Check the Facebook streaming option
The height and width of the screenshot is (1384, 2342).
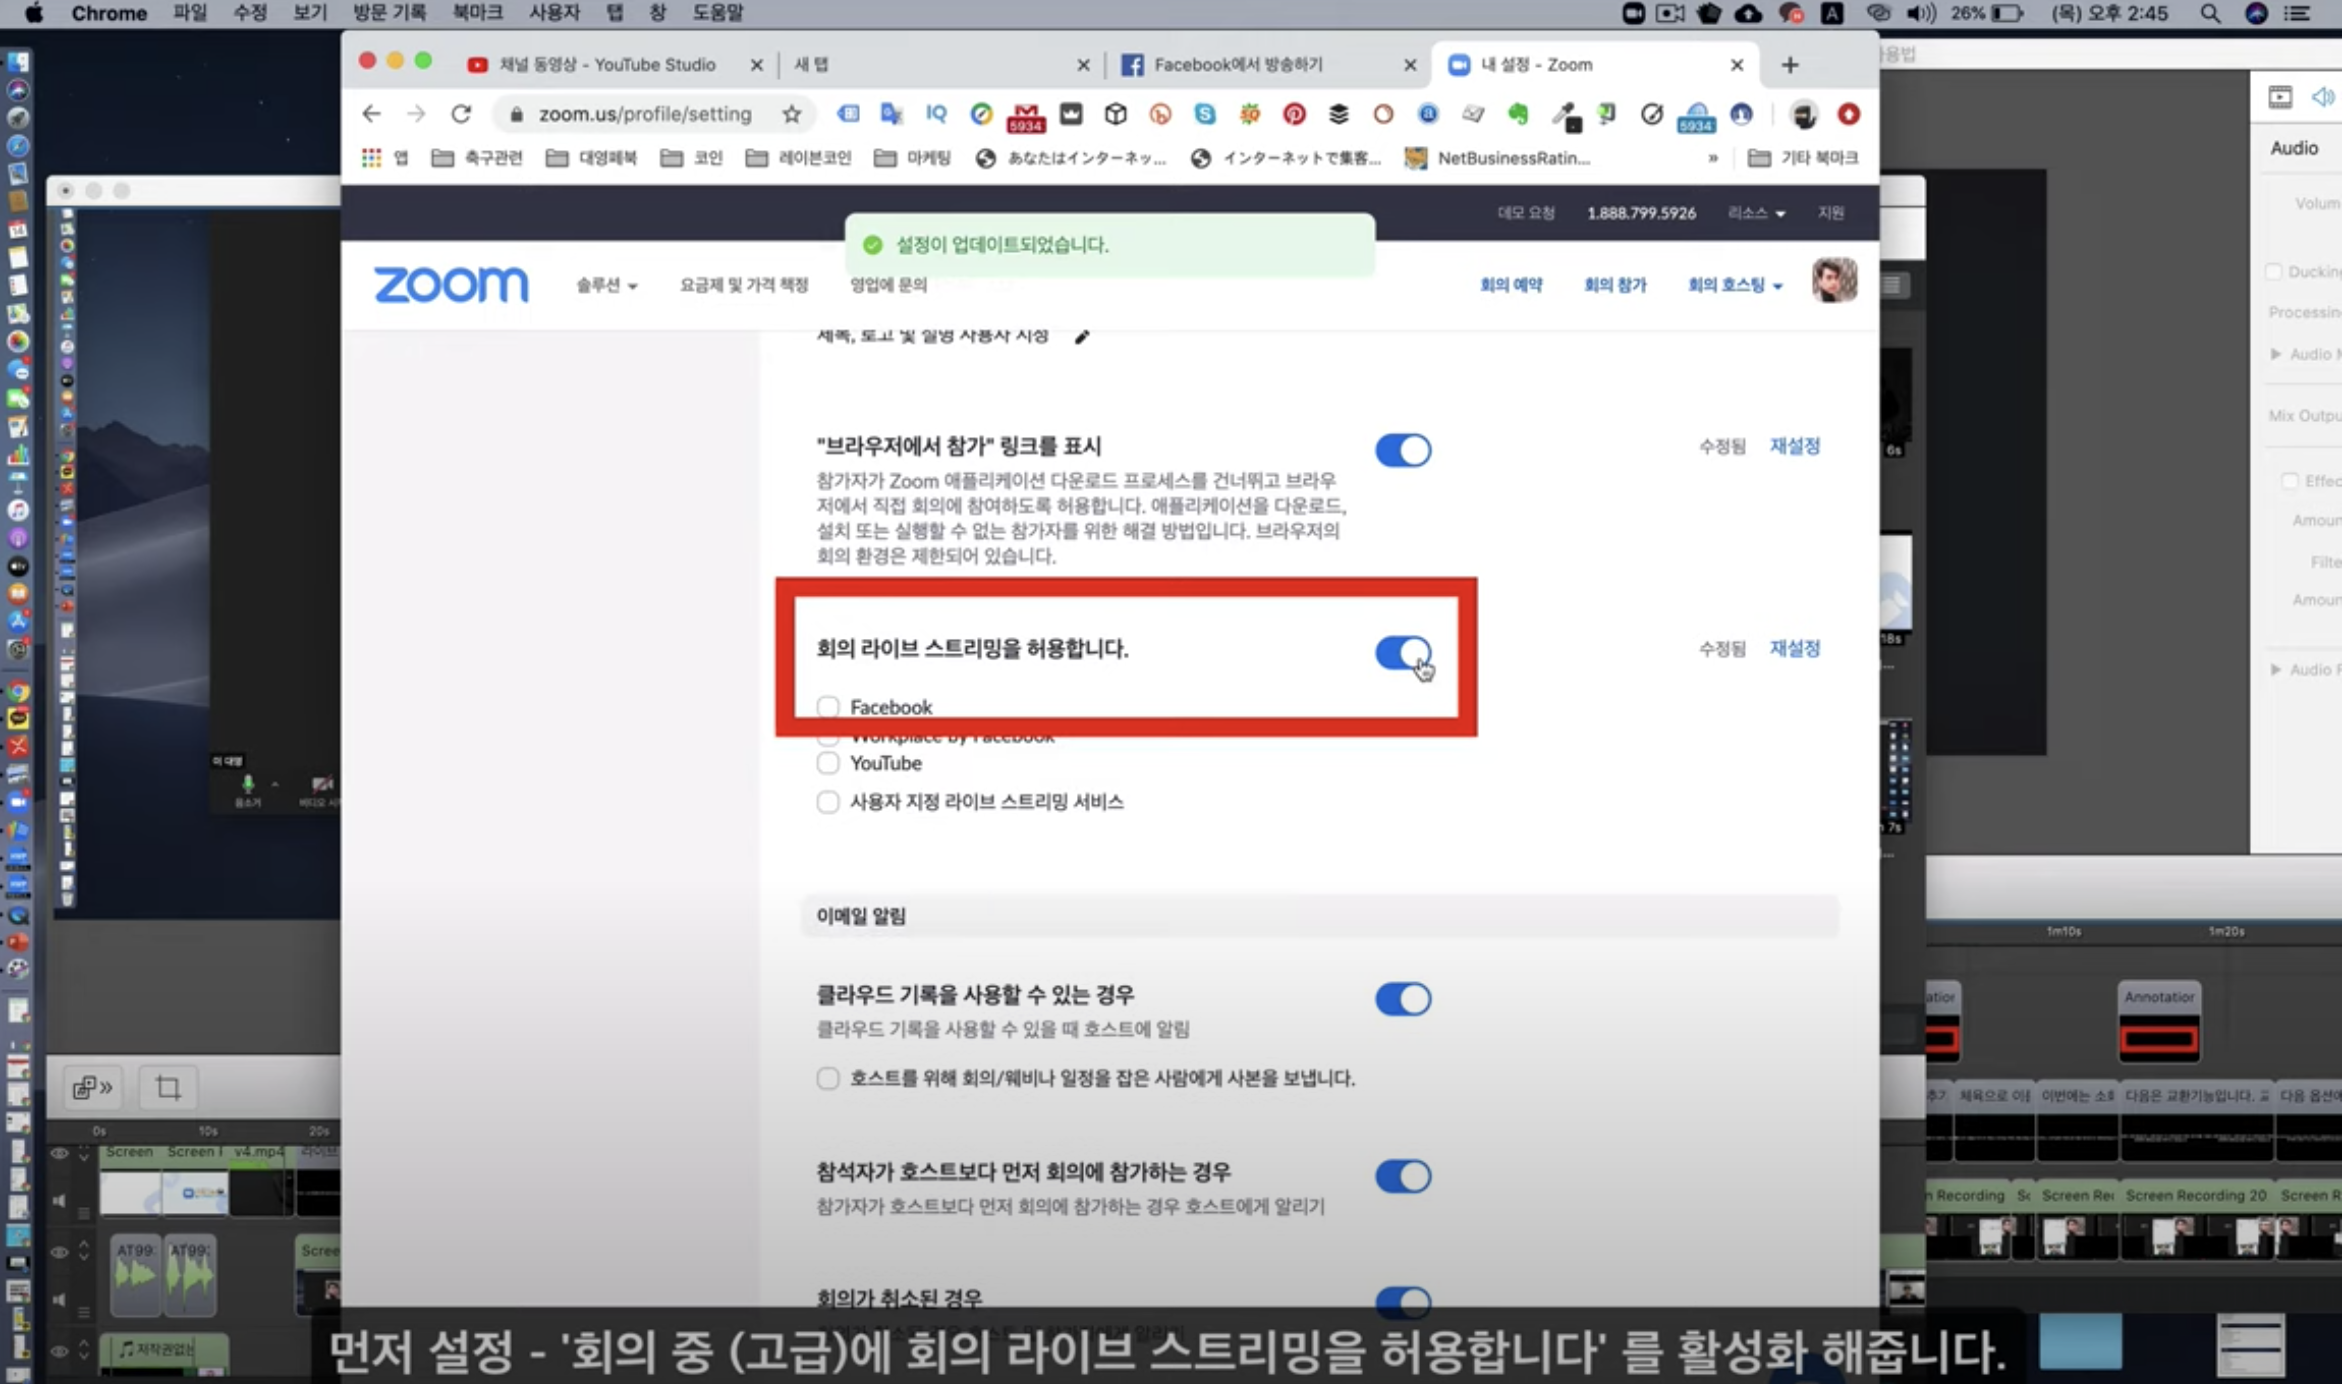pyautogui.click(x=827, y=707)
